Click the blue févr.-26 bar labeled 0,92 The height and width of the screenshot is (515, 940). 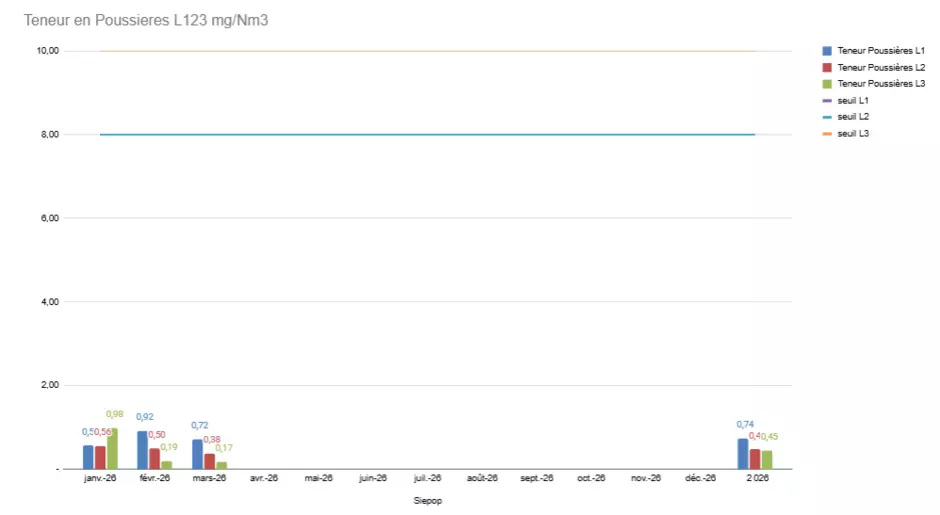point(143,450)
